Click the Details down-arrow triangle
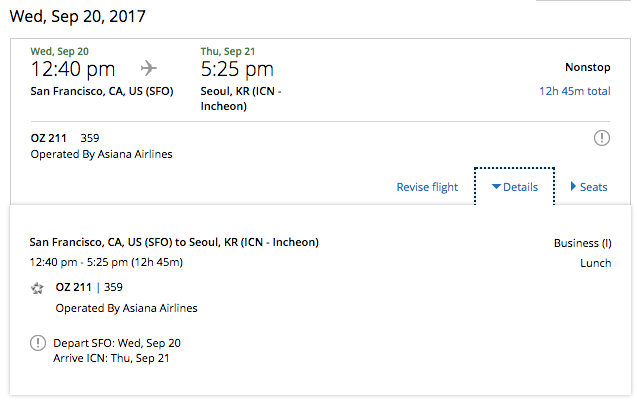 point(496,187)
